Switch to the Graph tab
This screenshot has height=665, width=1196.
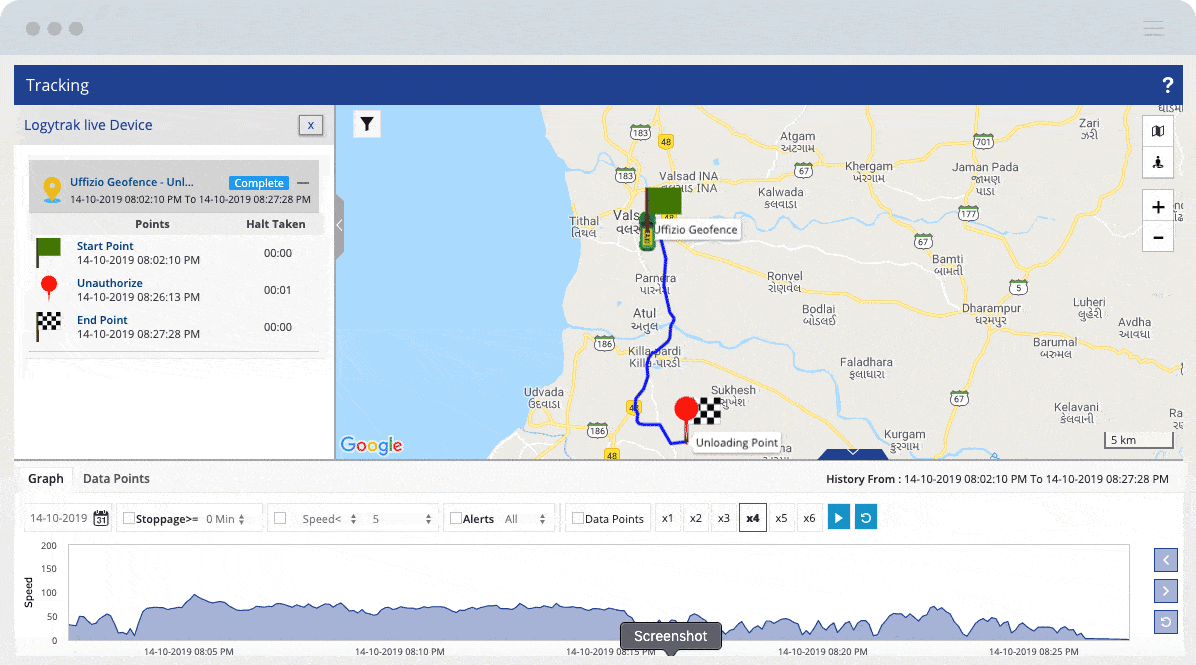tap(46, 479)
